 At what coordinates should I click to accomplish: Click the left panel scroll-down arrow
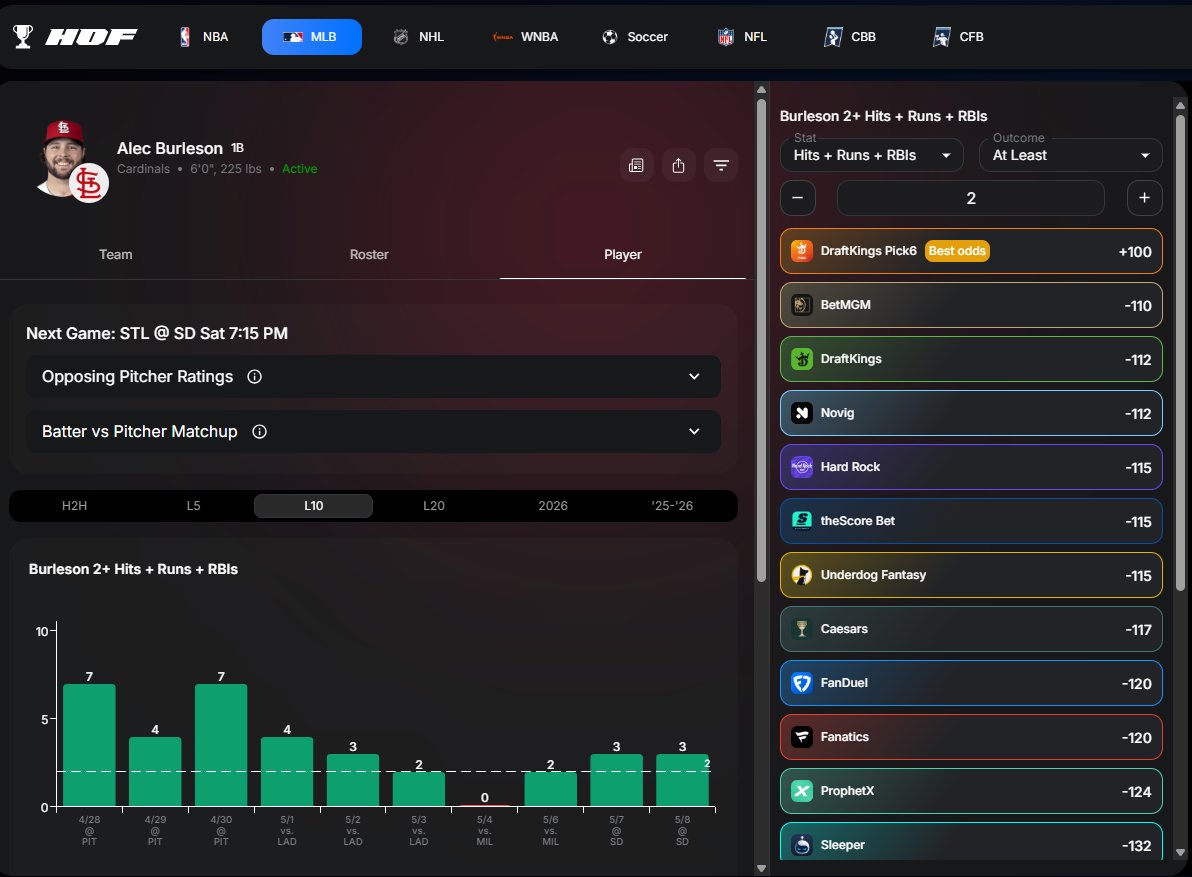761,868
